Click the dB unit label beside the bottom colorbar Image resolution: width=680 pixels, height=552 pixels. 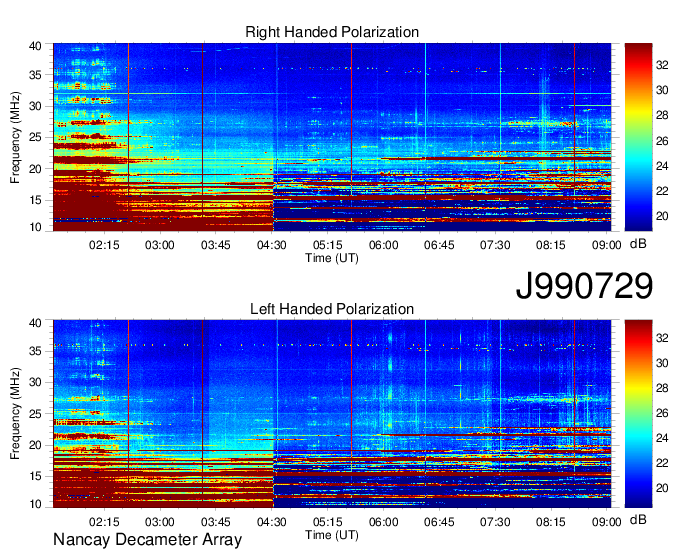(638, 520)
